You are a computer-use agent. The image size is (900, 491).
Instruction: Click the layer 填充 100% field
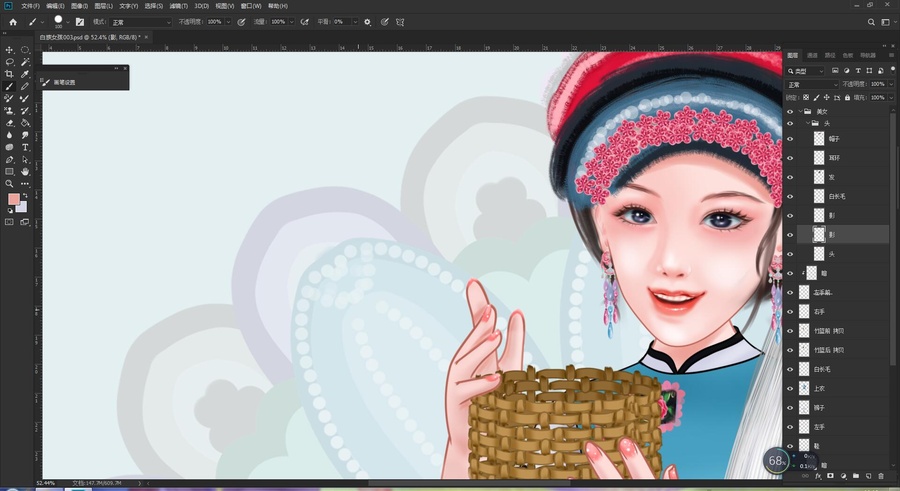[x=877, y=98]
